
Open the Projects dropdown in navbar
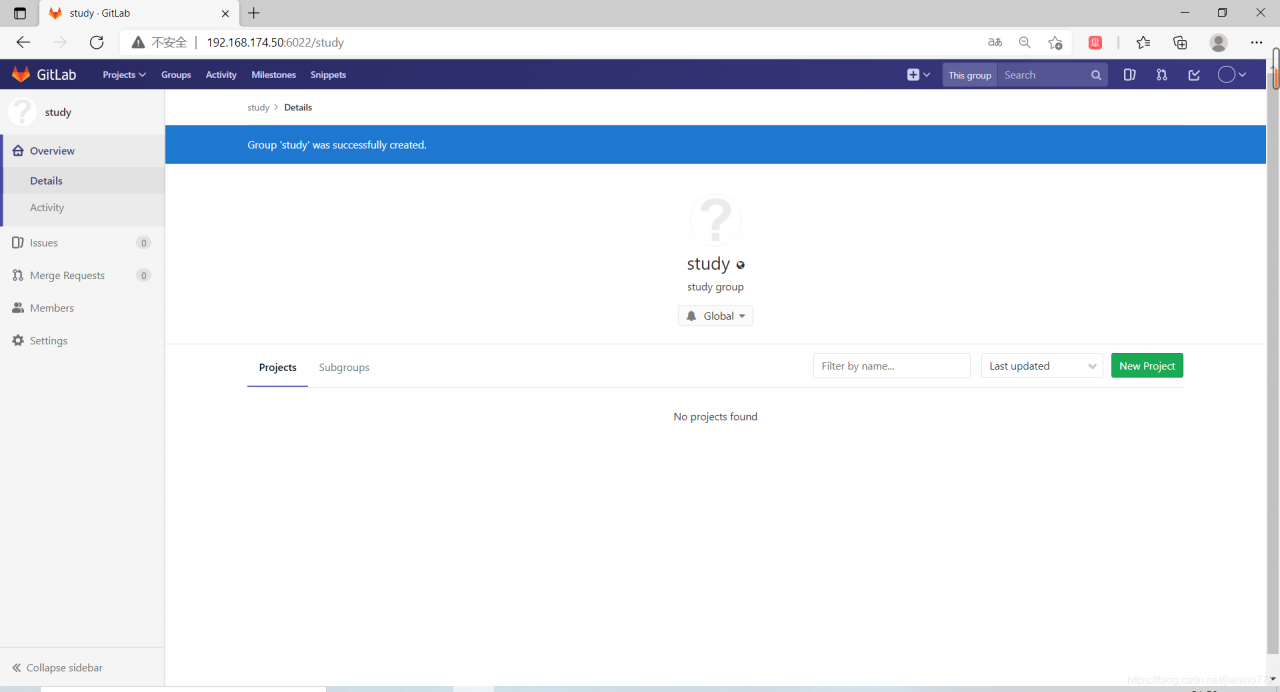pyautogui.click(x=124, y=75)
